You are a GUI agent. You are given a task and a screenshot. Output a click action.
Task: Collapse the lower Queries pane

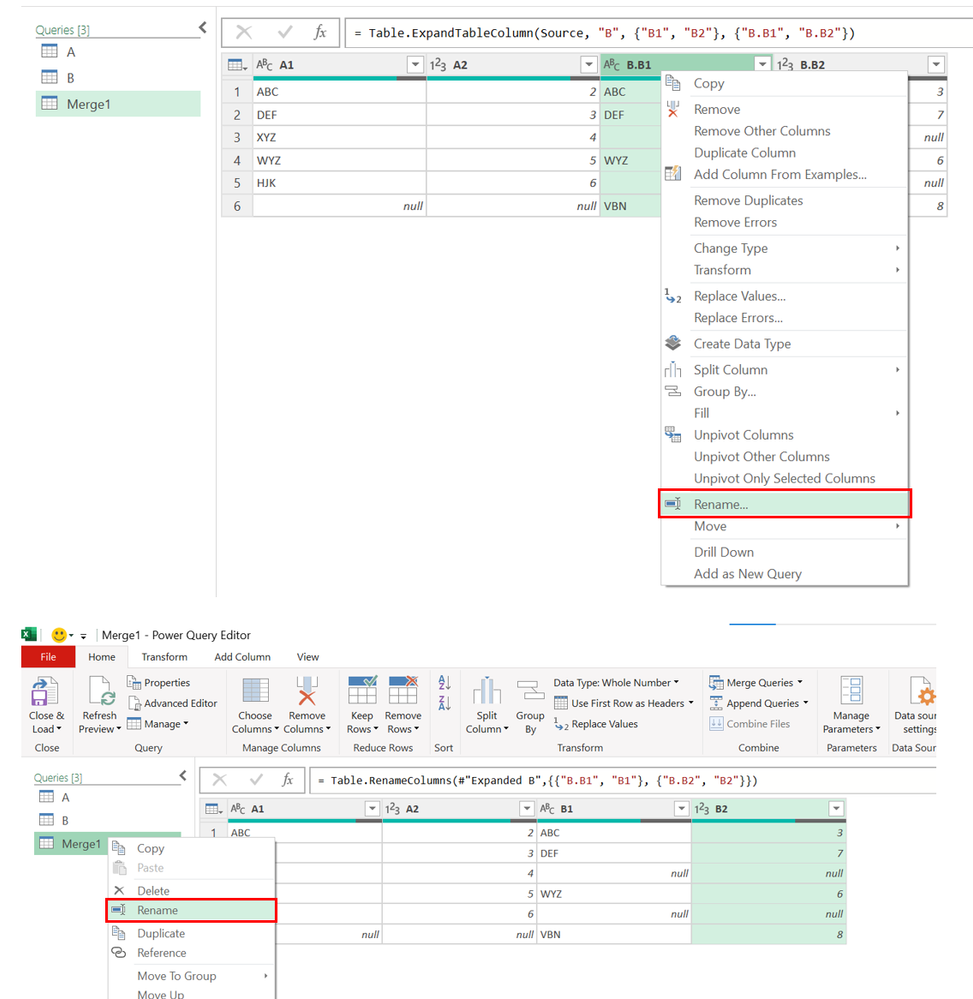(x=182, y=776)
